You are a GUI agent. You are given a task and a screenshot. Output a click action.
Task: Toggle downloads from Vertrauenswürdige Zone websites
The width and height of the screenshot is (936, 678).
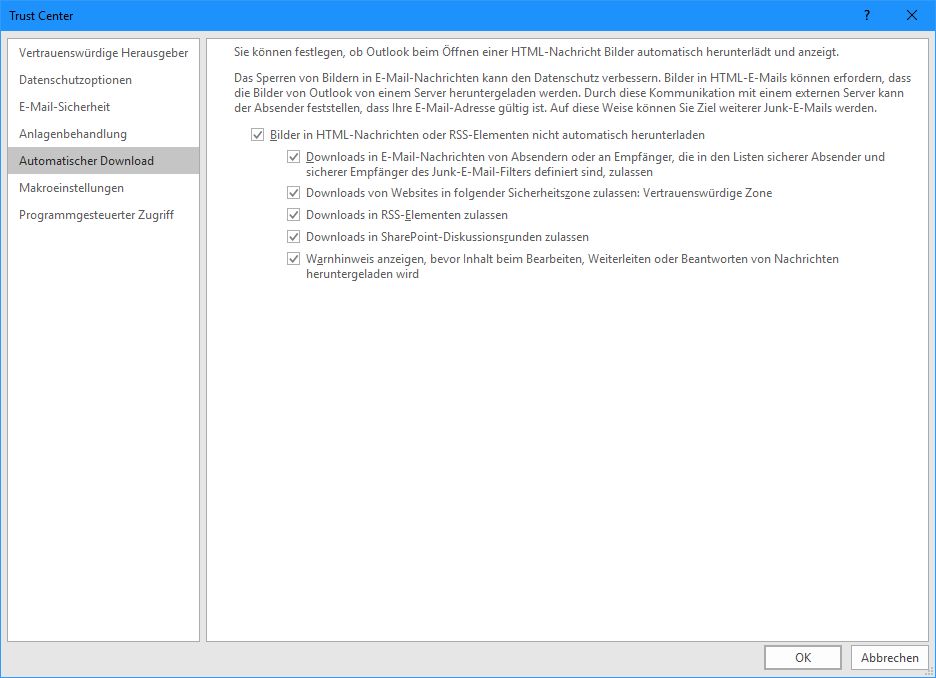(293, 193)
